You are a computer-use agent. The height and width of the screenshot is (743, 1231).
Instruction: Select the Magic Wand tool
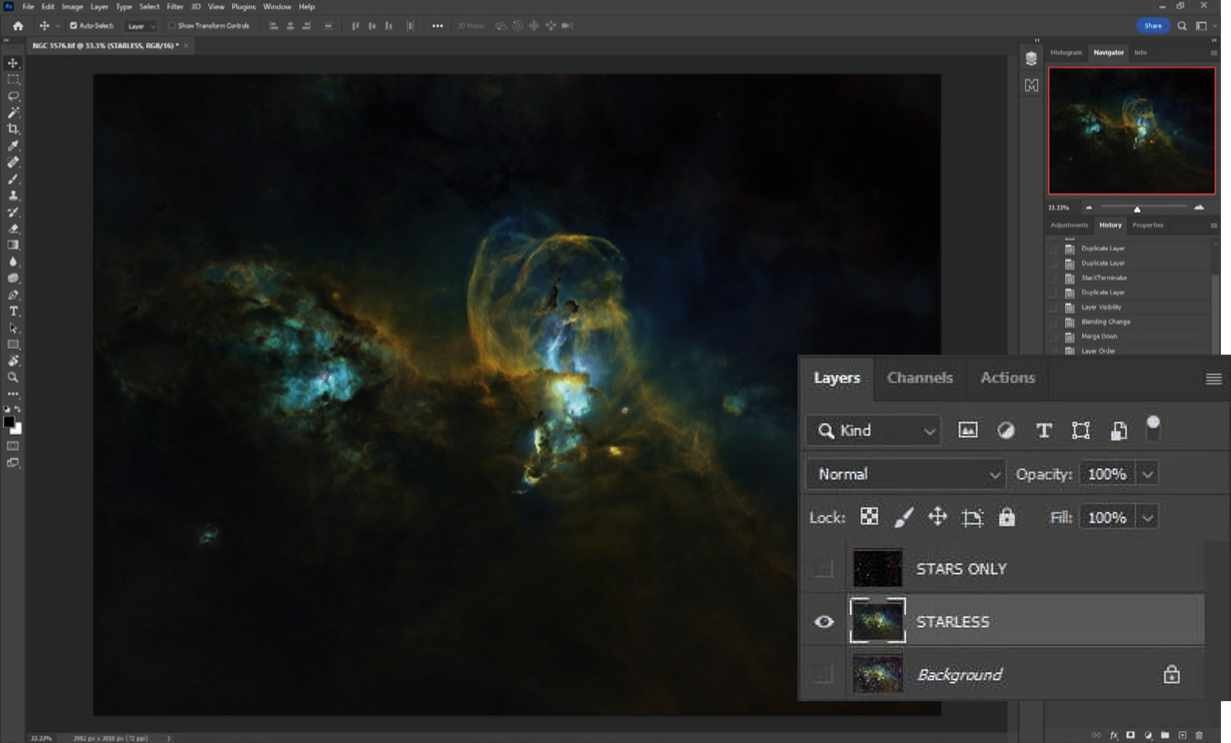click(13, 113)
